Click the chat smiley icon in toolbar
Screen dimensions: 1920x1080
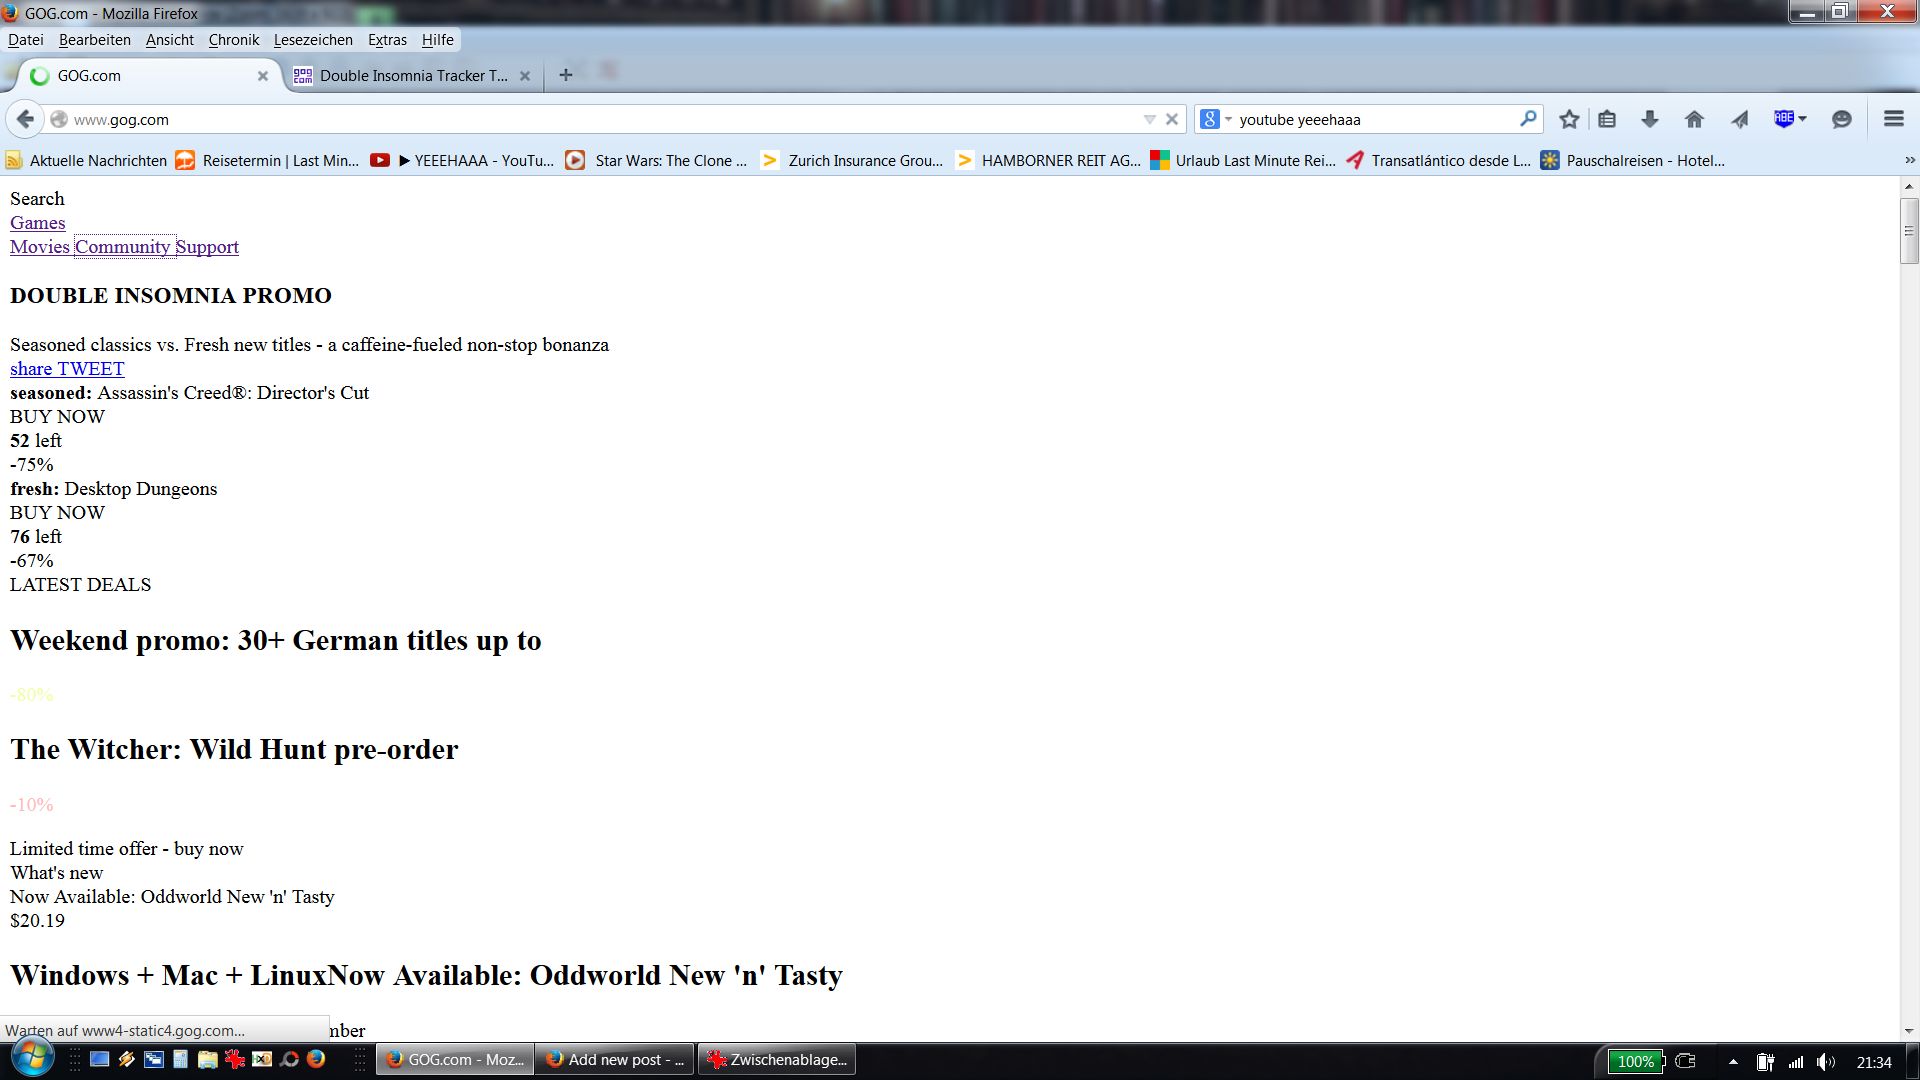pos(1842,119)
